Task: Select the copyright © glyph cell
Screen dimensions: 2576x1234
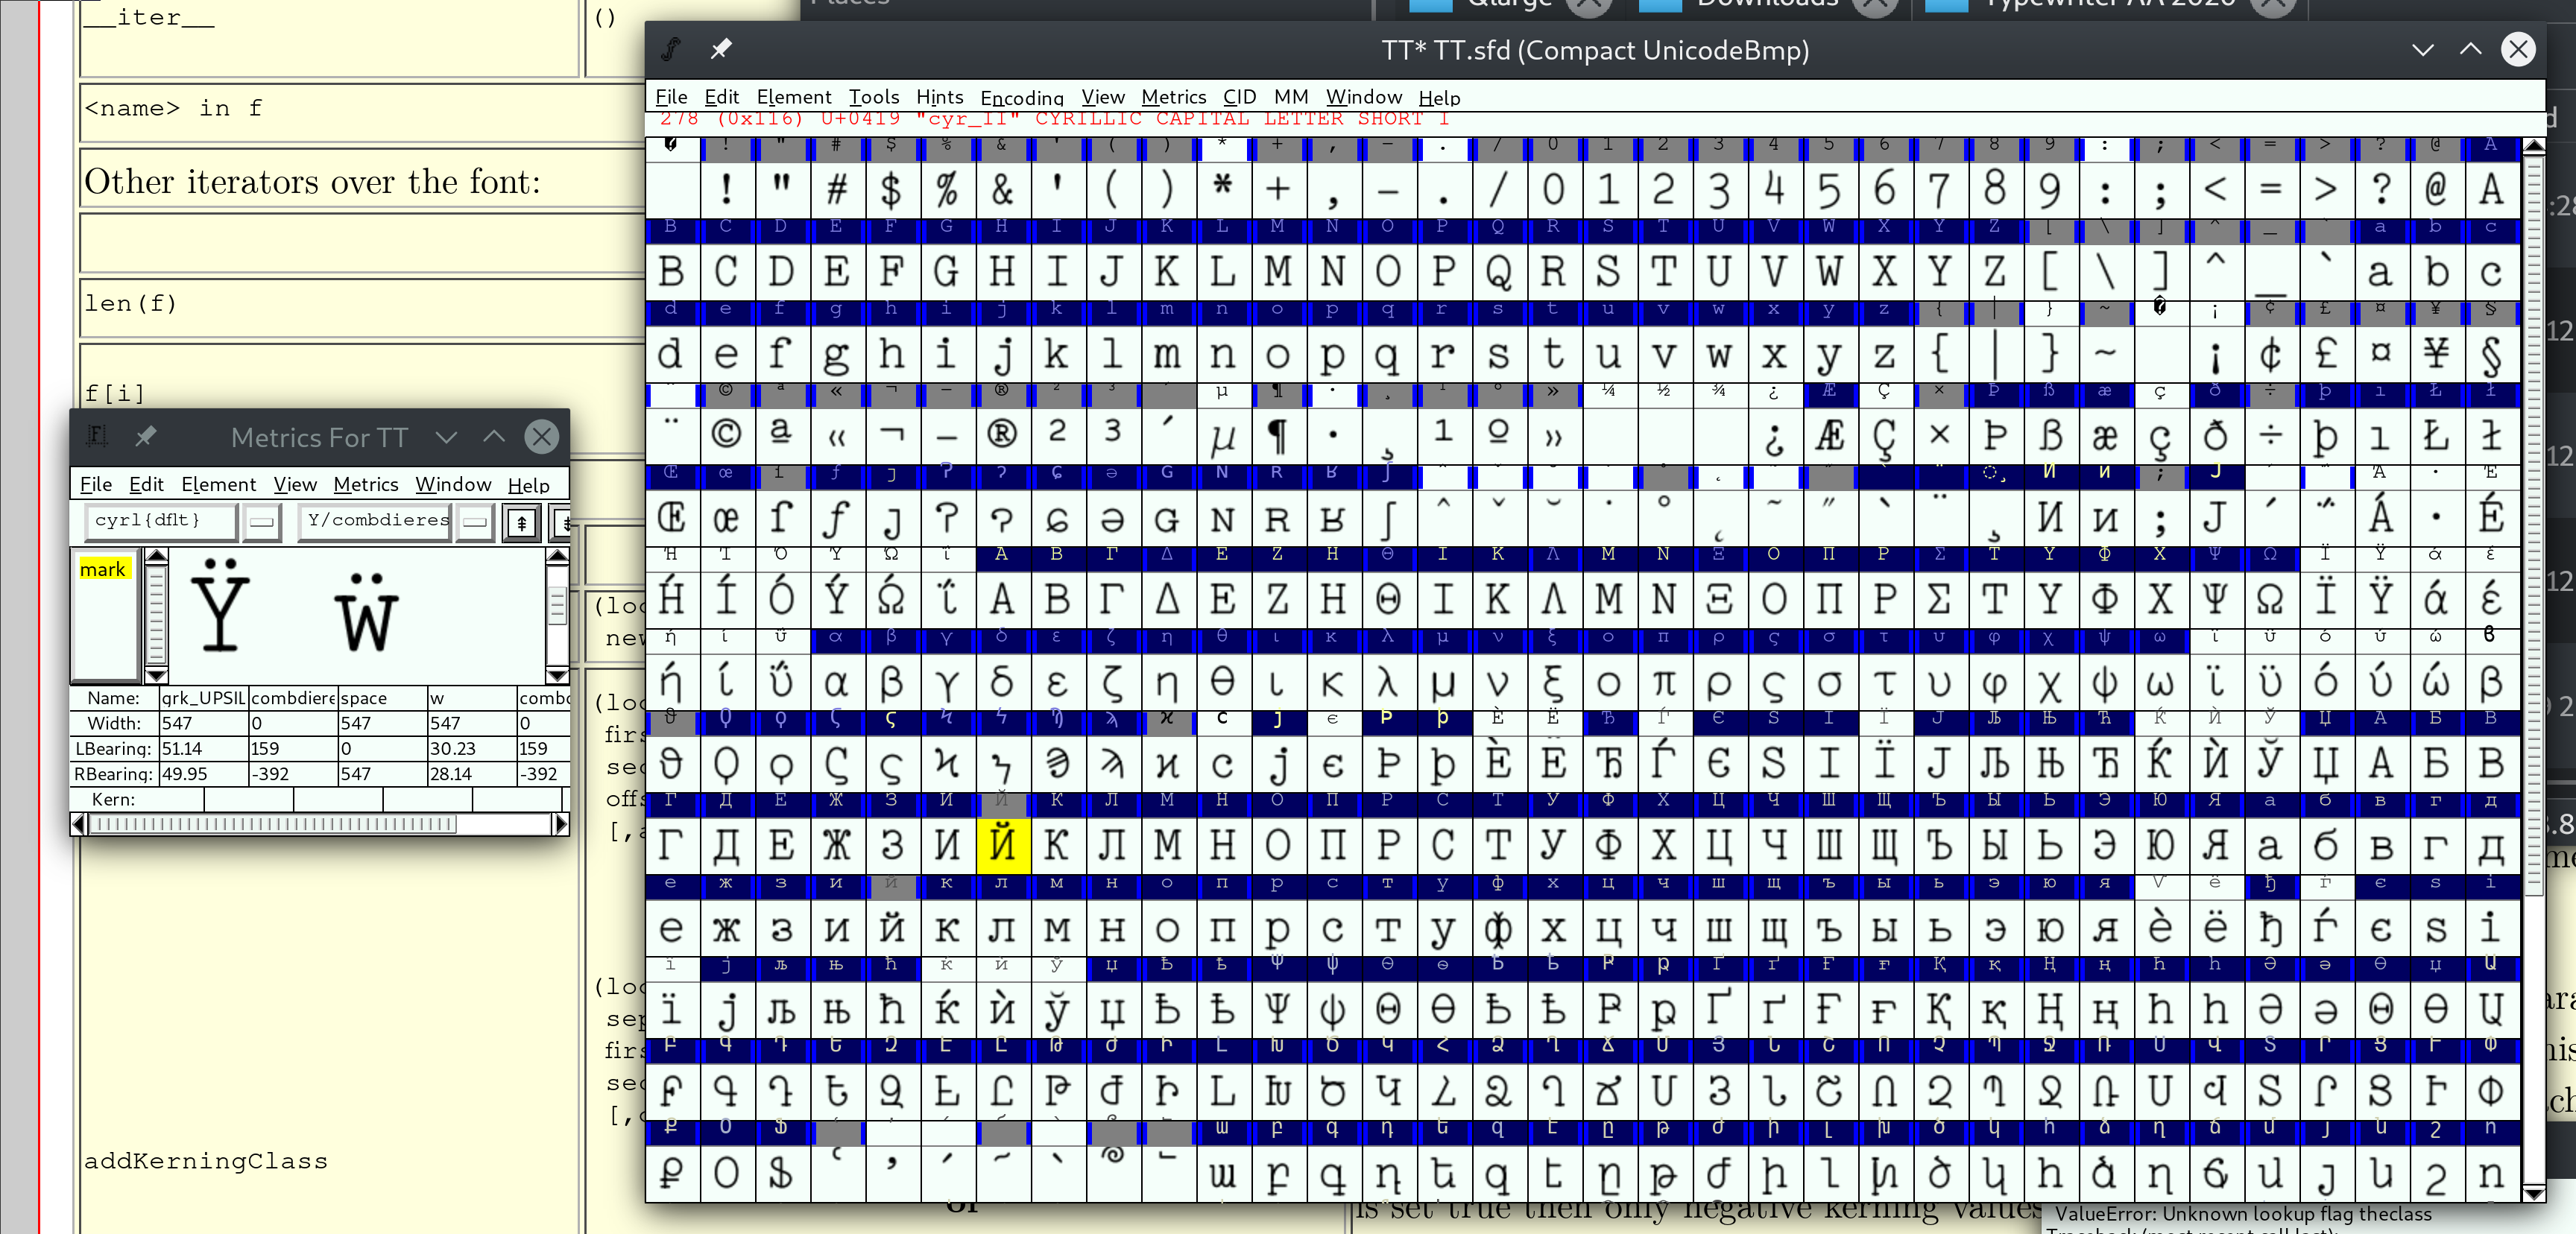Action: tap(726, 434)
